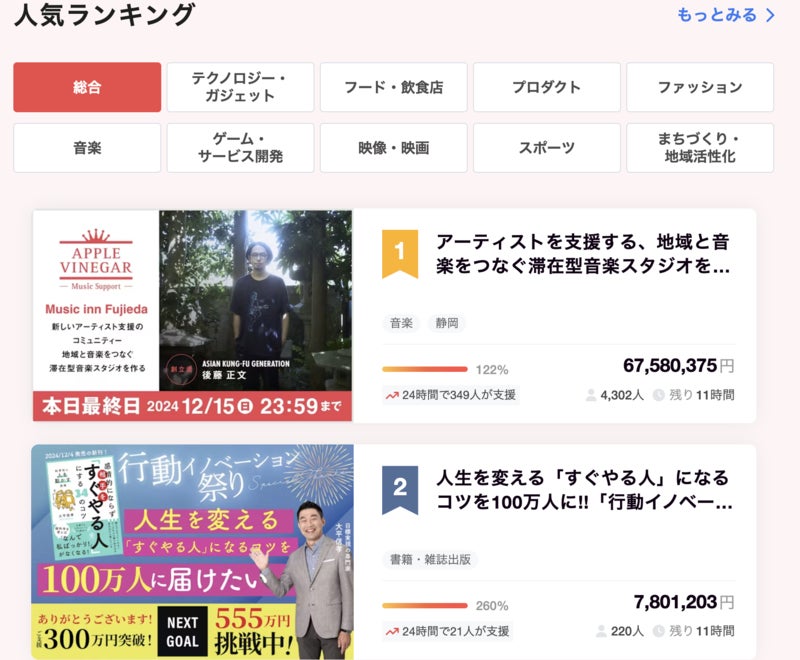
Task: Click the clock icon in first project's 残り11時間
Action: pyautogui.click(x=659, y=395)
